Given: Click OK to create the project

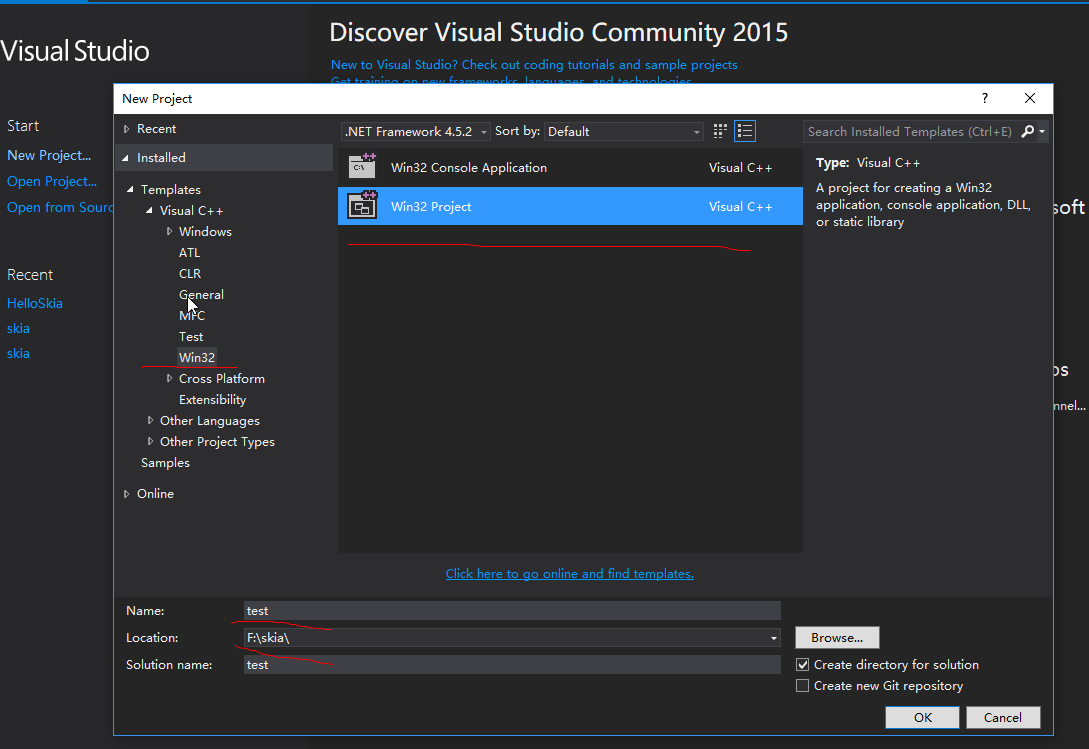Looking at the screenshot, I should pos(922,718).
